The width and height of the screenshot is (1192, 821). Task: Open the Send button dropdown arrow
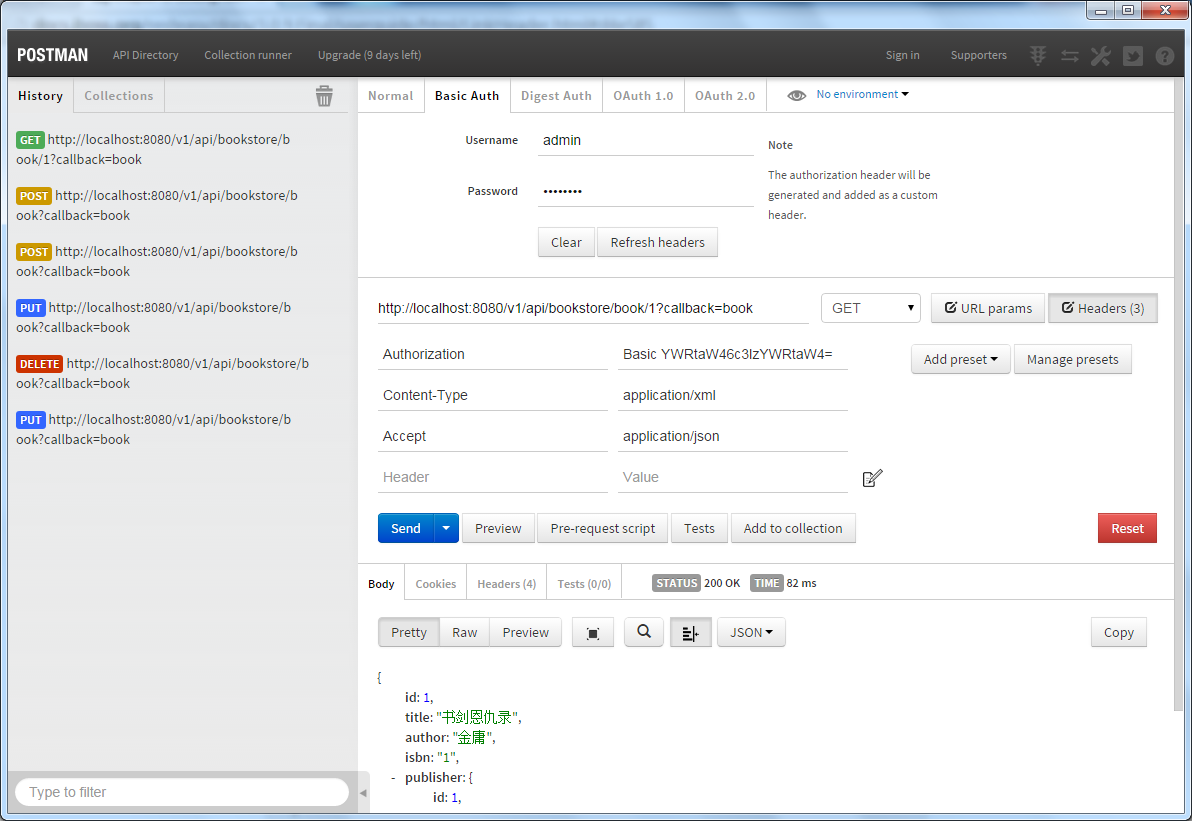[x=446, y=528]
